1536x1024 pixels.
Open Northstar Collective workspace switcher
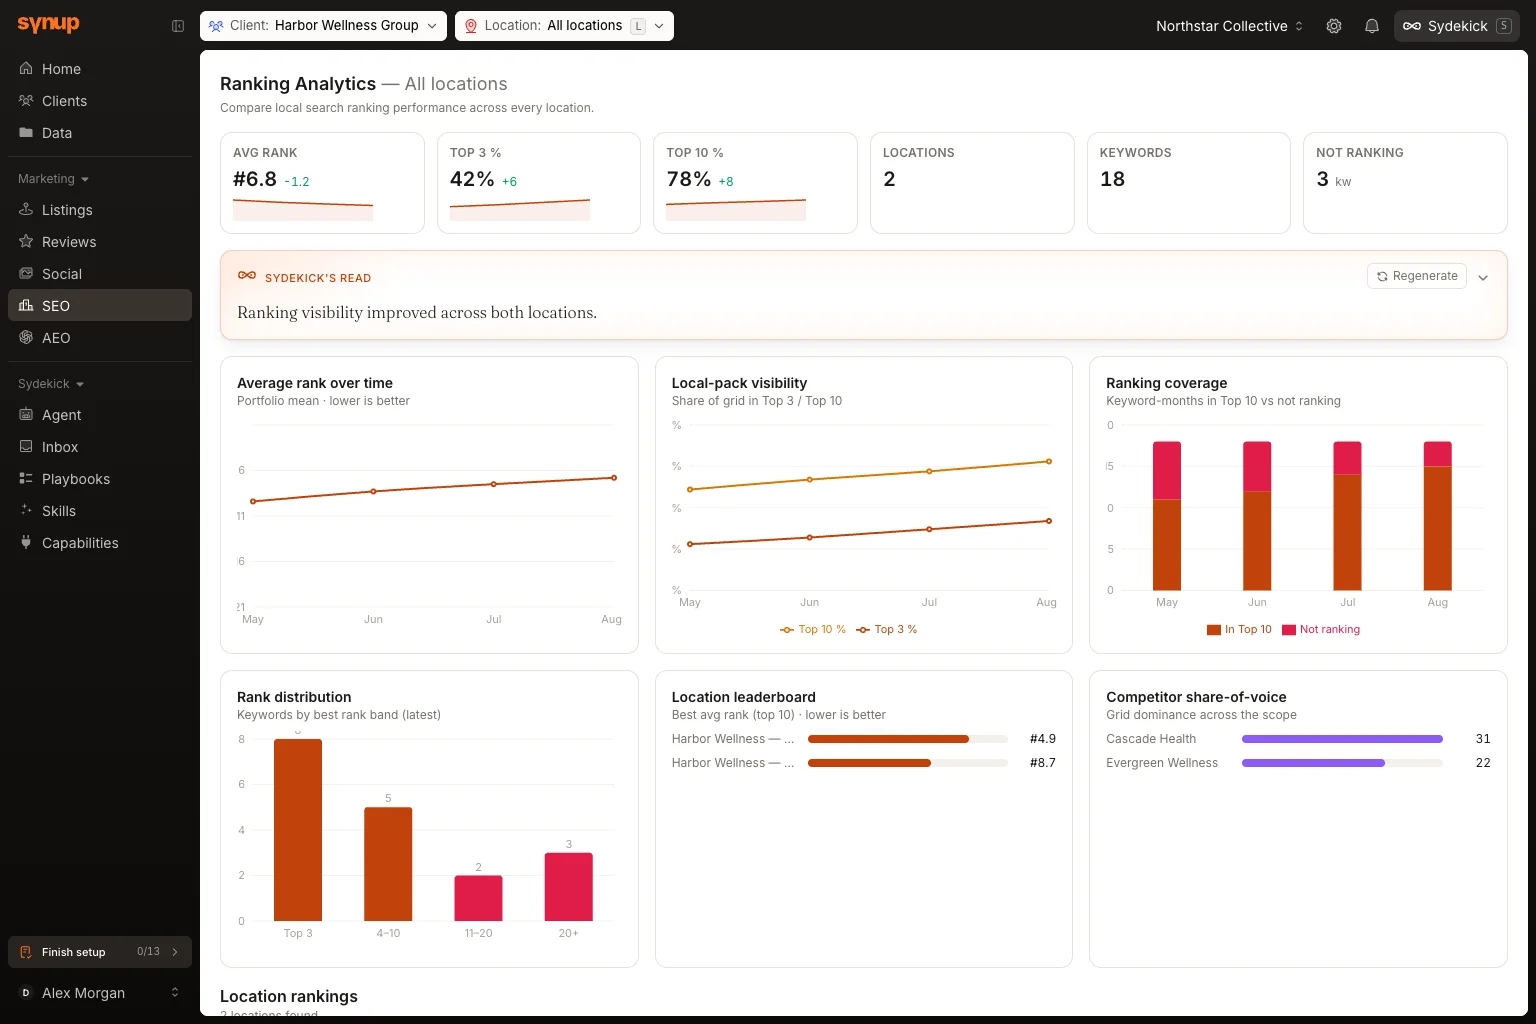pyautogui.click(x=1229, y=26)
